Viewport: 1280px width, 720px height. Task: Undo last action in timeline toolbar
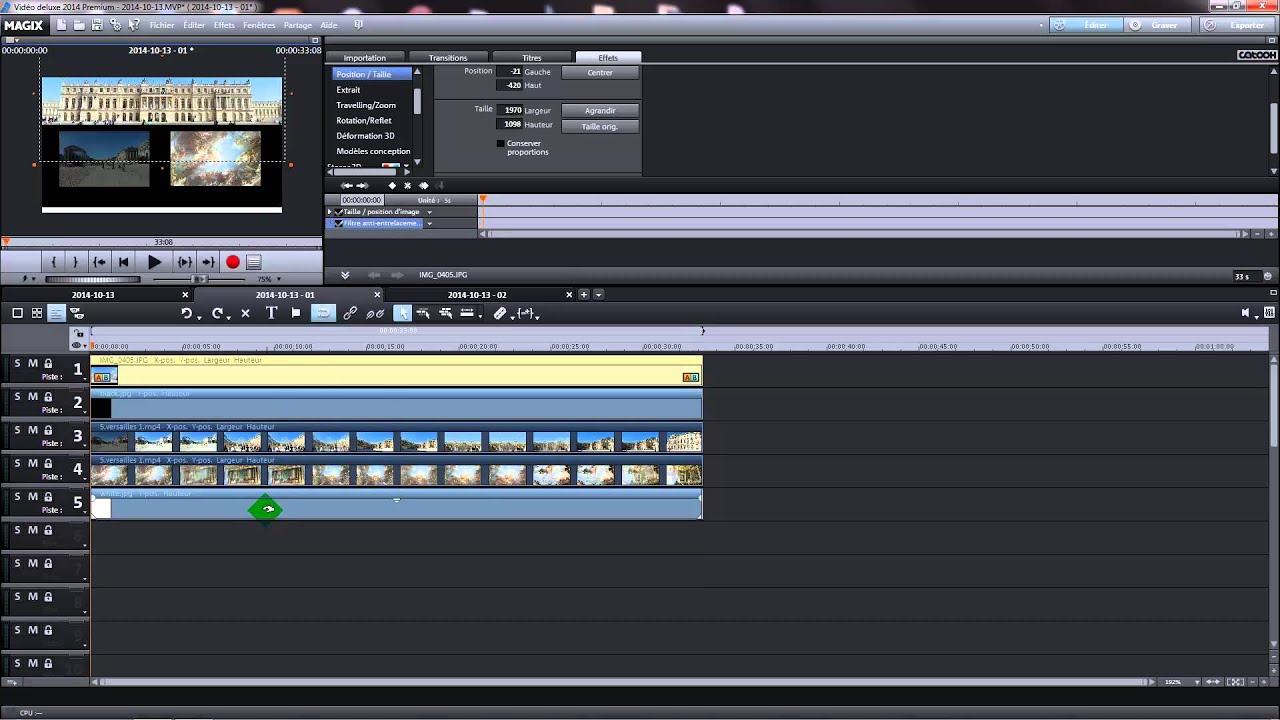186,313
